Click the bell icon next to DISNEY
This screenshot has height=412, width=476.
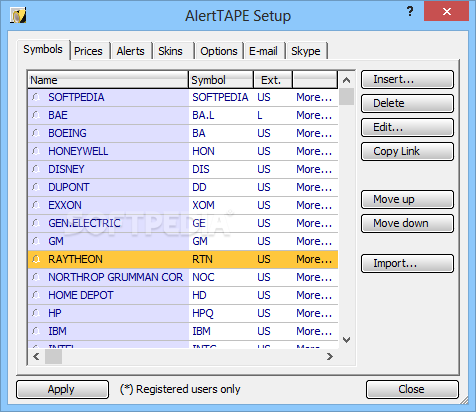pos(36,169)
